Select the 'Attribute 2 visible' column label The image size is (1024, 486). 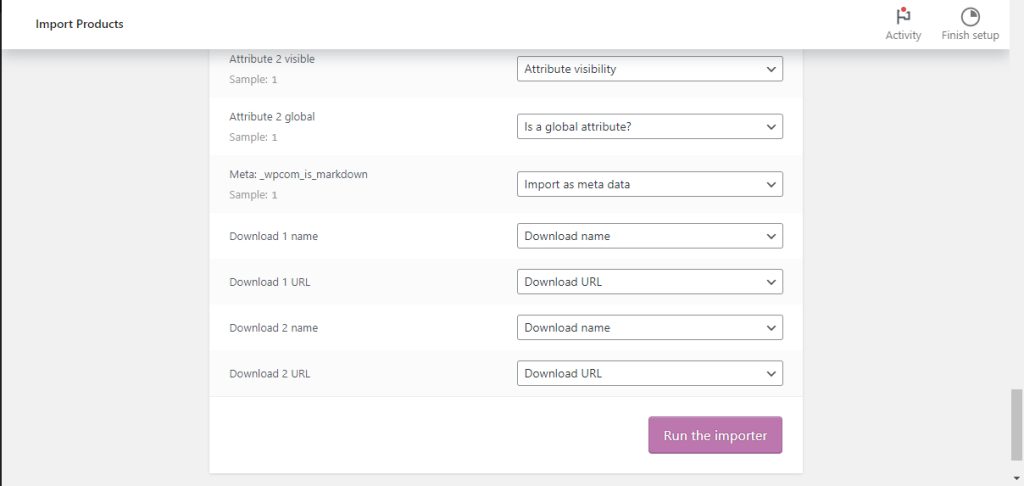coord(272,59)
